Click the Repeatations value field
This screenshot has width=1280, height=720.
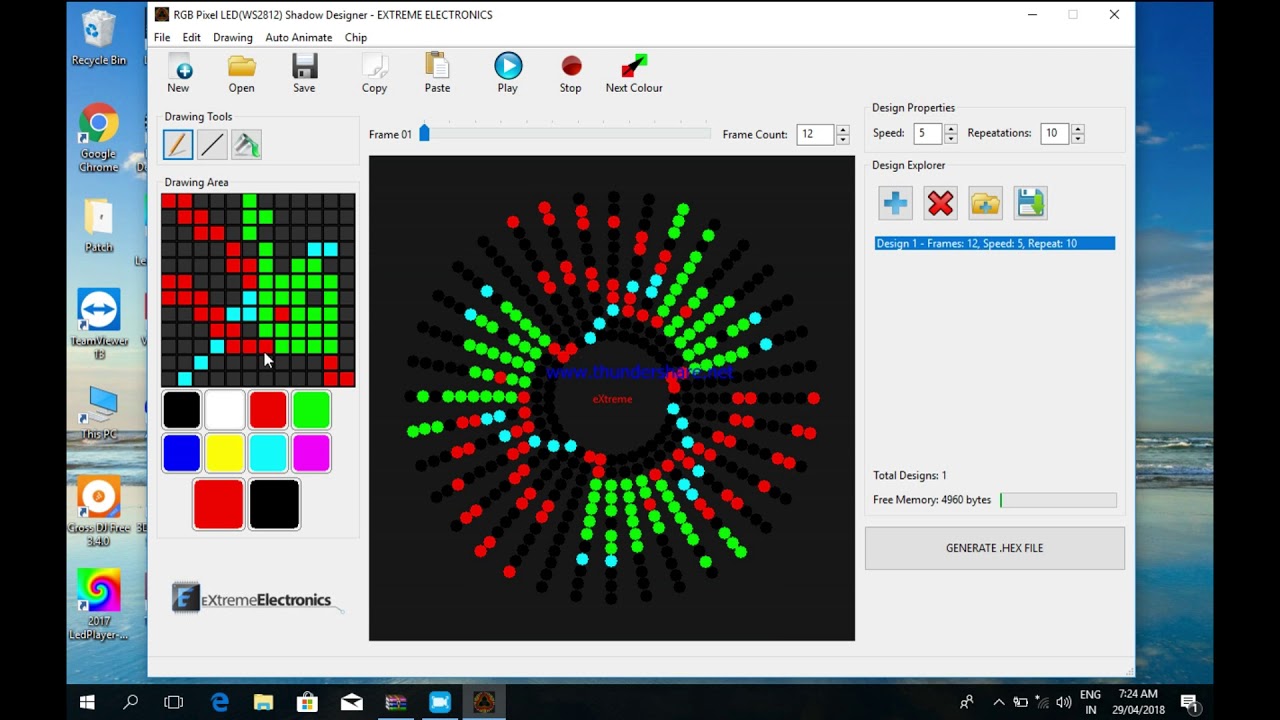click(1054, 133)
